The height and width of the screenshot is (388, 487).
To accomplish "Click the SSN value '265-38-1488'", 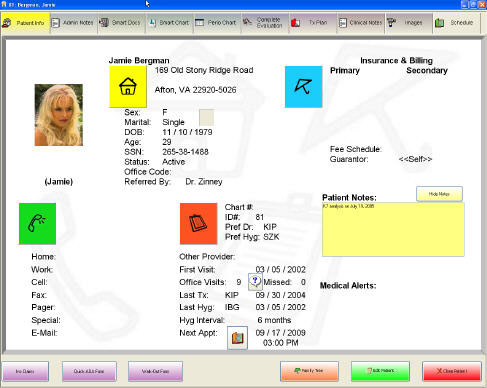I will click(x=185, y=152).
